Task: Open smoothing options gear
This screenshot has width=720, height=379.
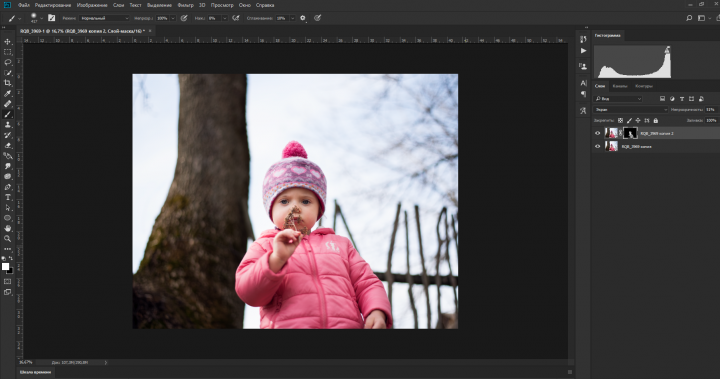Action: click(303, 18)
